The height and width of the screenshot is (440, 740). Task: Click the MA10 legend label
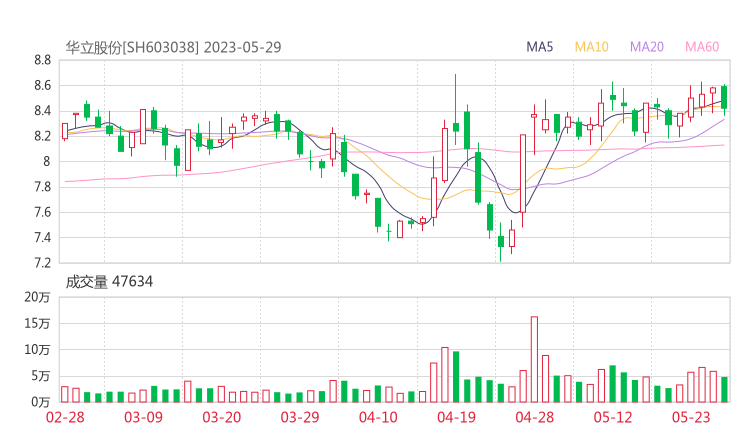click(591, 47)
